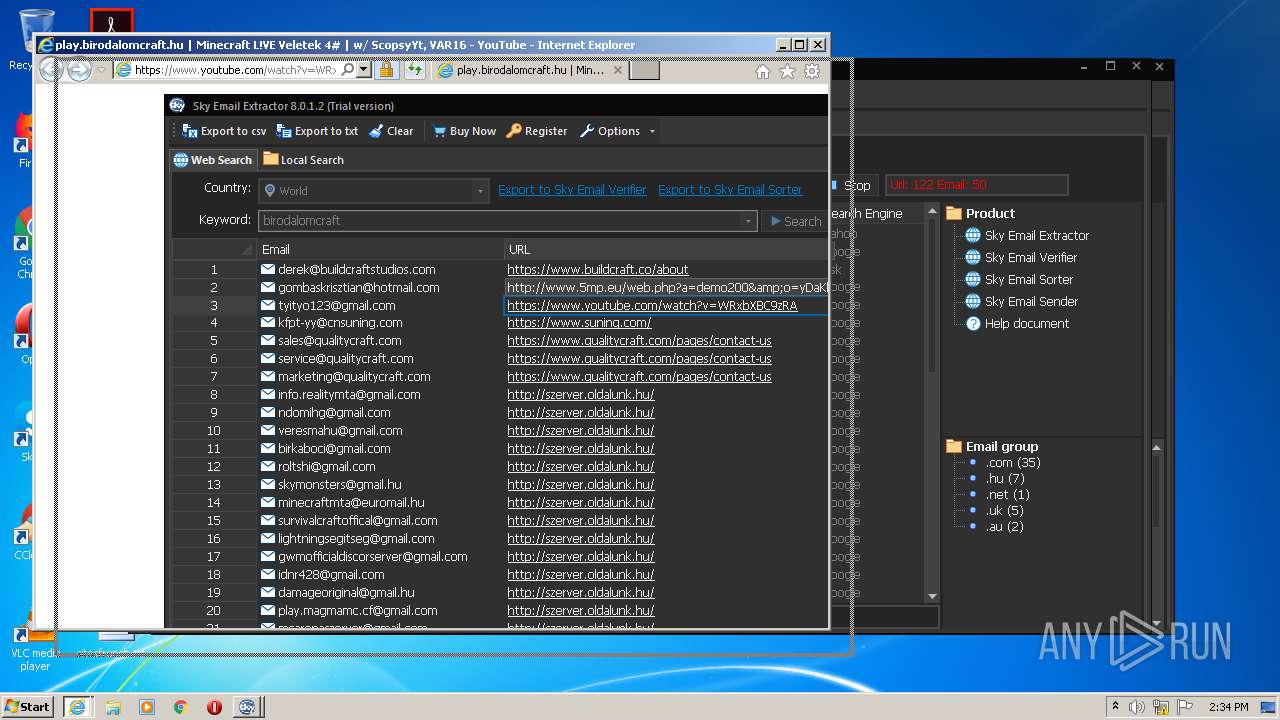Expand the Keyword combo box arrow
Image resolution: width=1280 pixels, height=720 pixels.
pos(750,221)
